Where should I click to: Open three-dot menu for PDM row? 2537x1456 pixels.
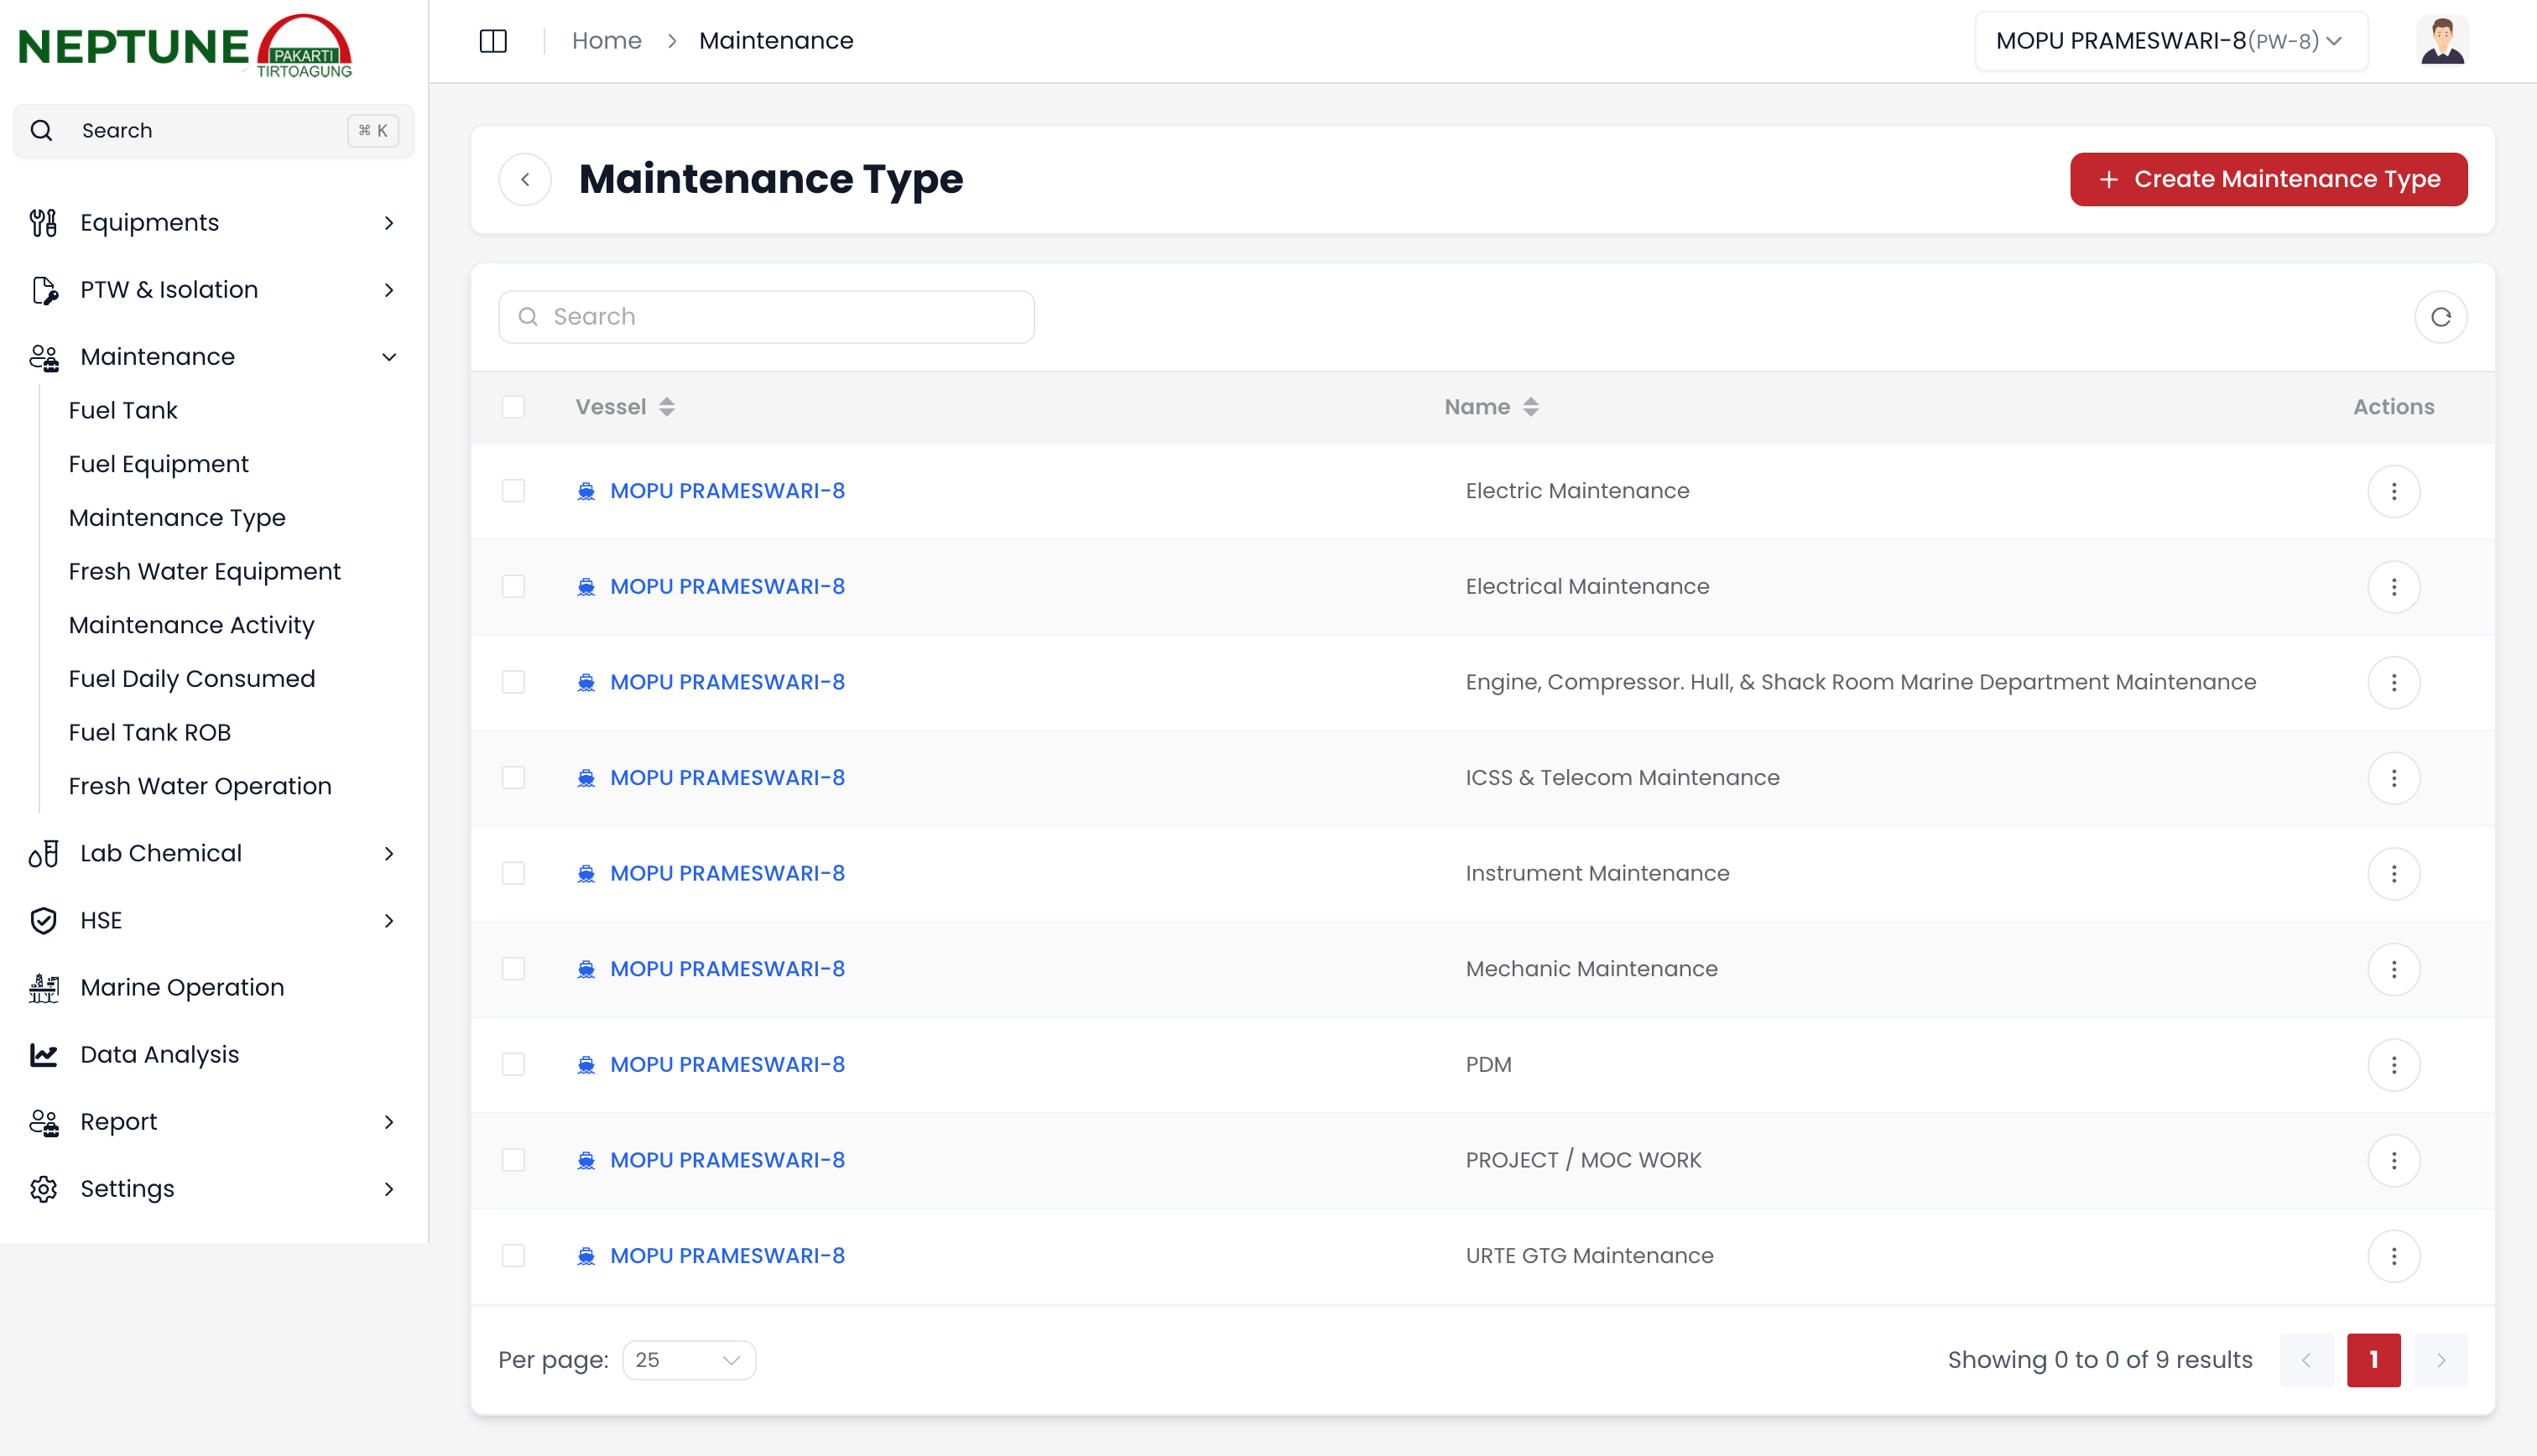[x=2393, y=1064]
